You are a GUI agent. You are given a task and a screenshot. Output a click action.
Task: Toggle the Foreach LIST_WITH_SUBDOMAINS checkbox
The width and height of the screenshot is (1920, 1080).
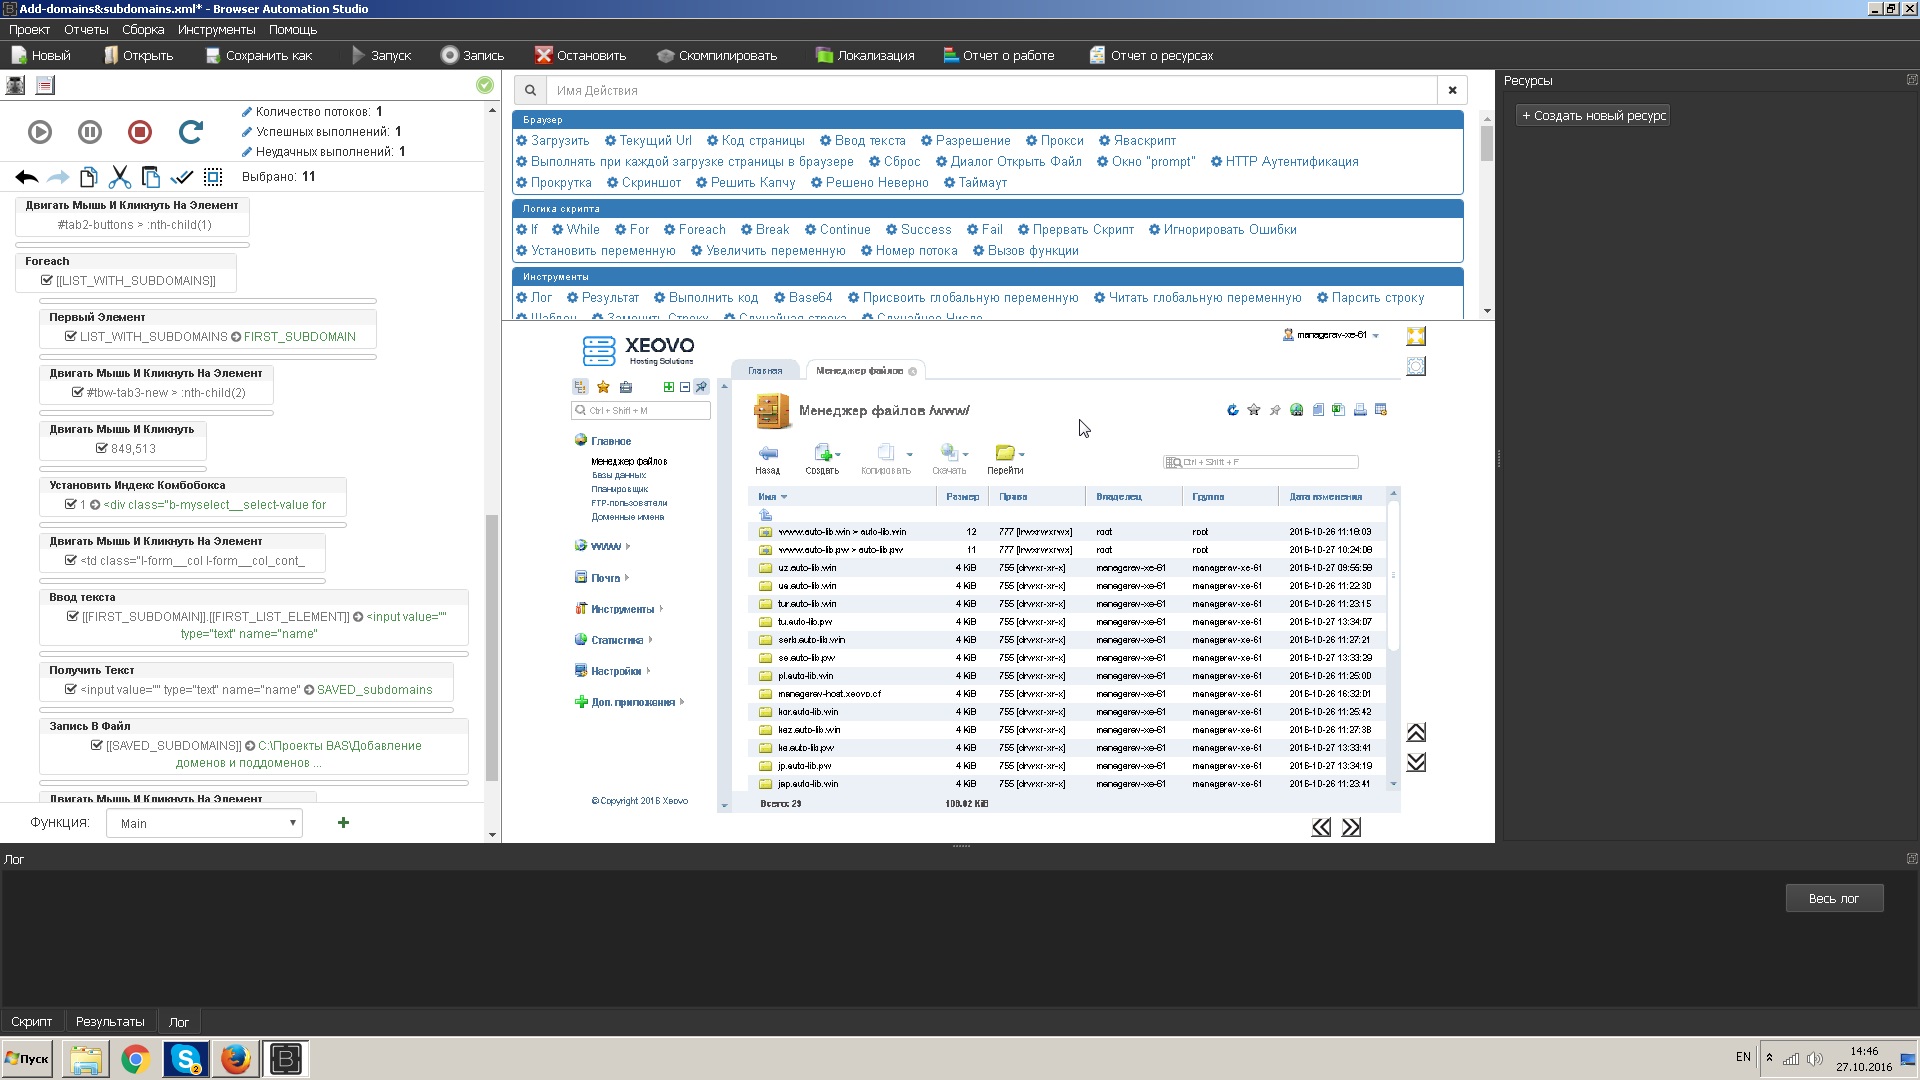[x=47, y=281]
